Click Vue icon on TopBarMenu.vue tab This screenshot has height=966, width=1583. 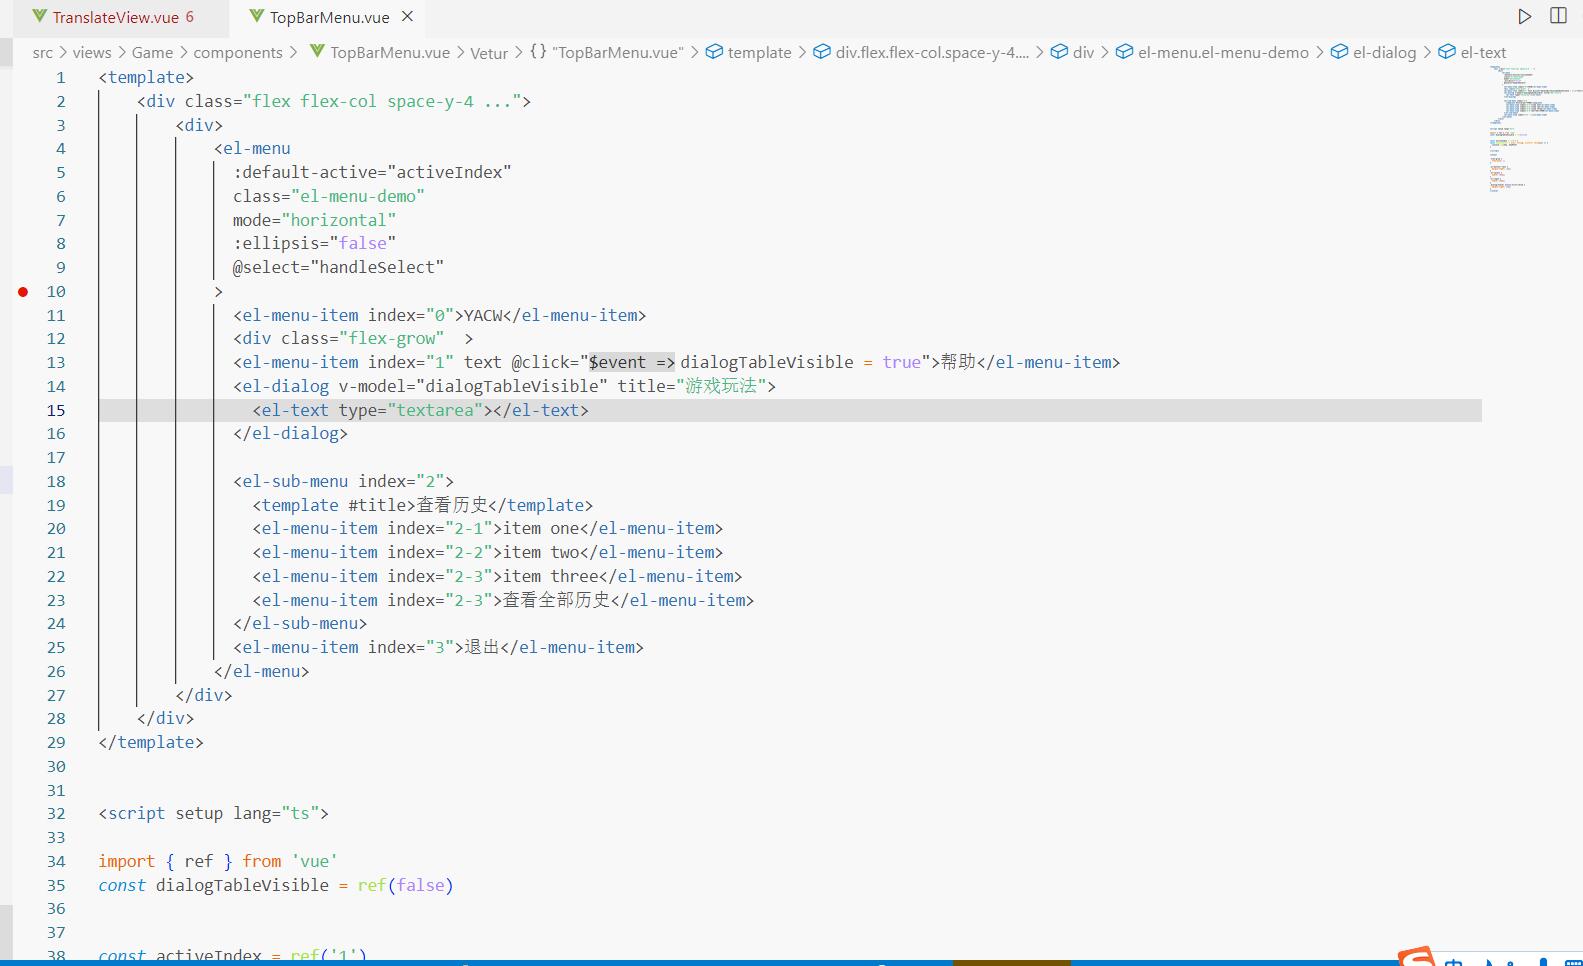(x=257, y=16)
